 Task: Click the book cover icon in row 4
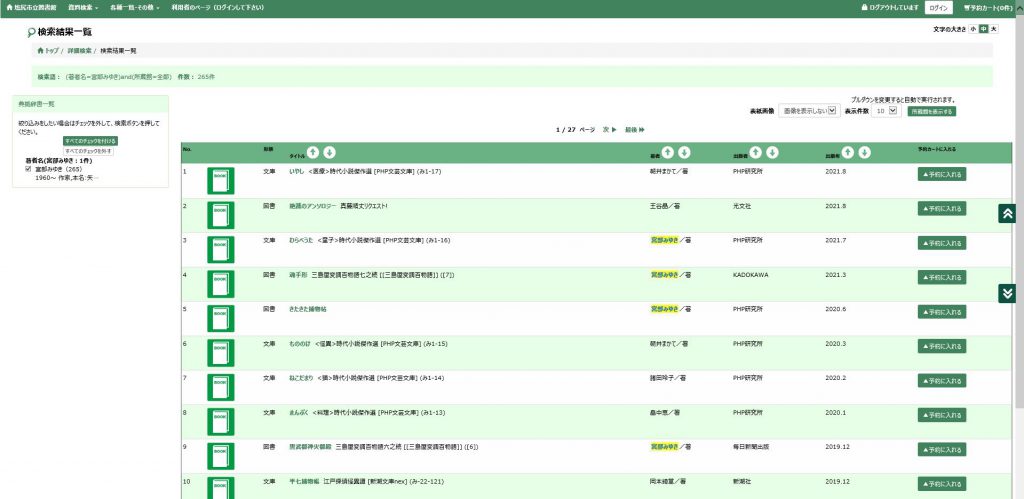221,284
